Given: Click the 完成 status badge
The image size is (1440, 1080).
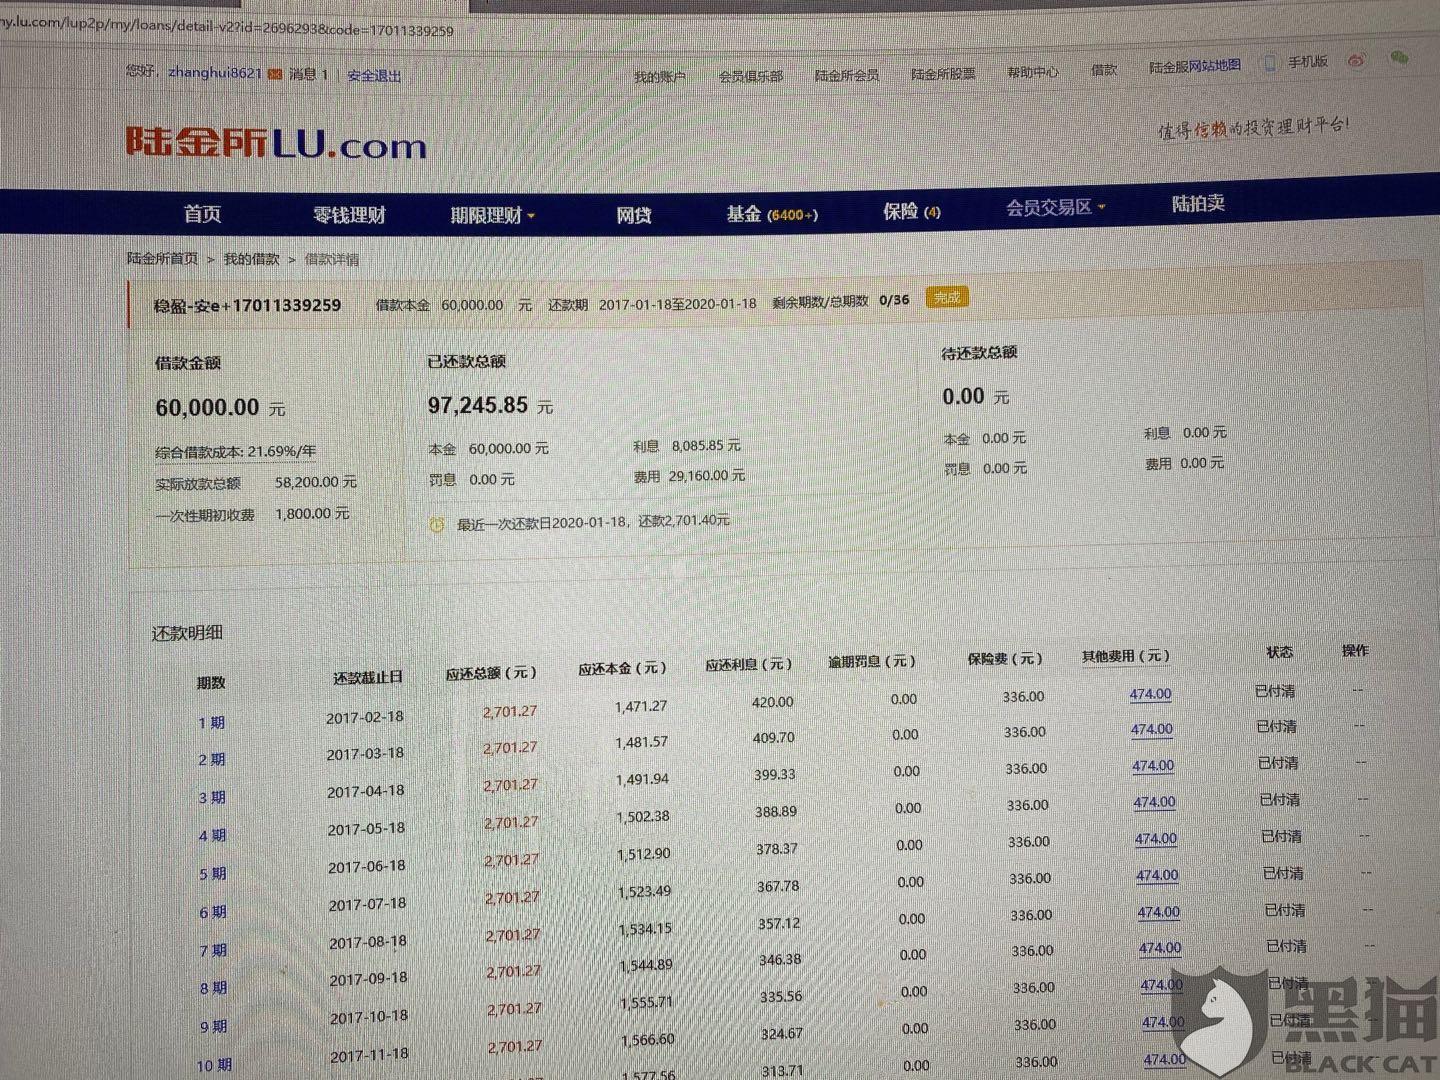Looking at the screenshot, I should tap(947, 297).
